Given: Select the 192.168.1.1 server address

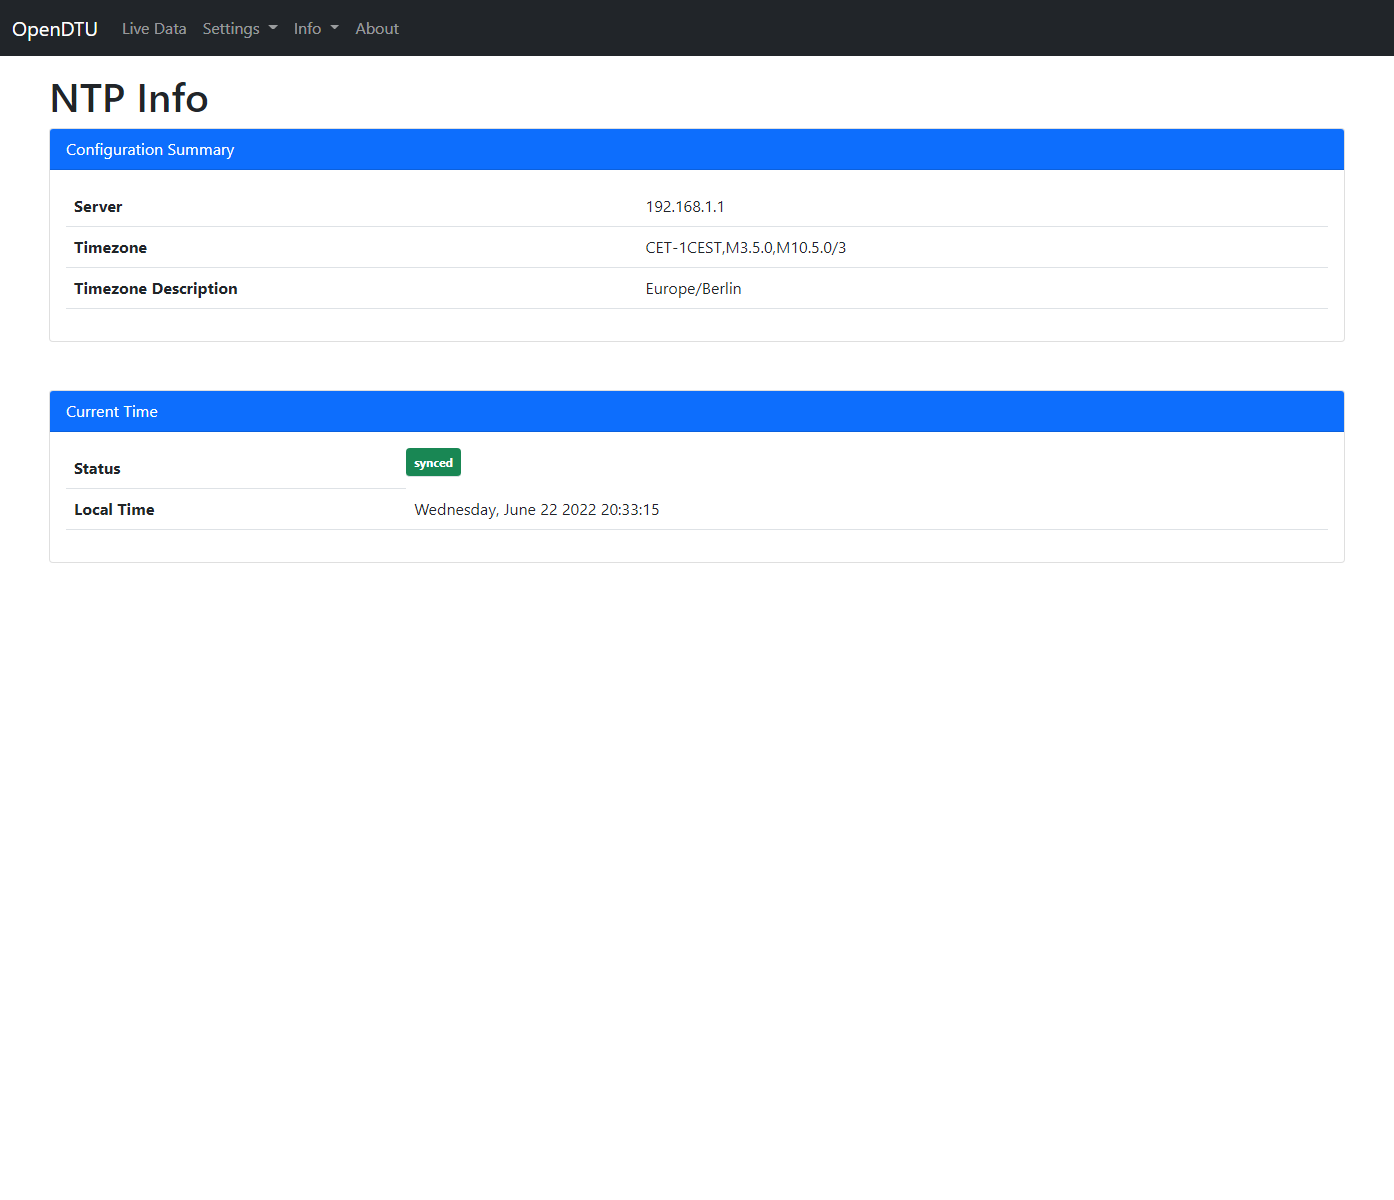Looking at the screenshot, I should (685, 207).
